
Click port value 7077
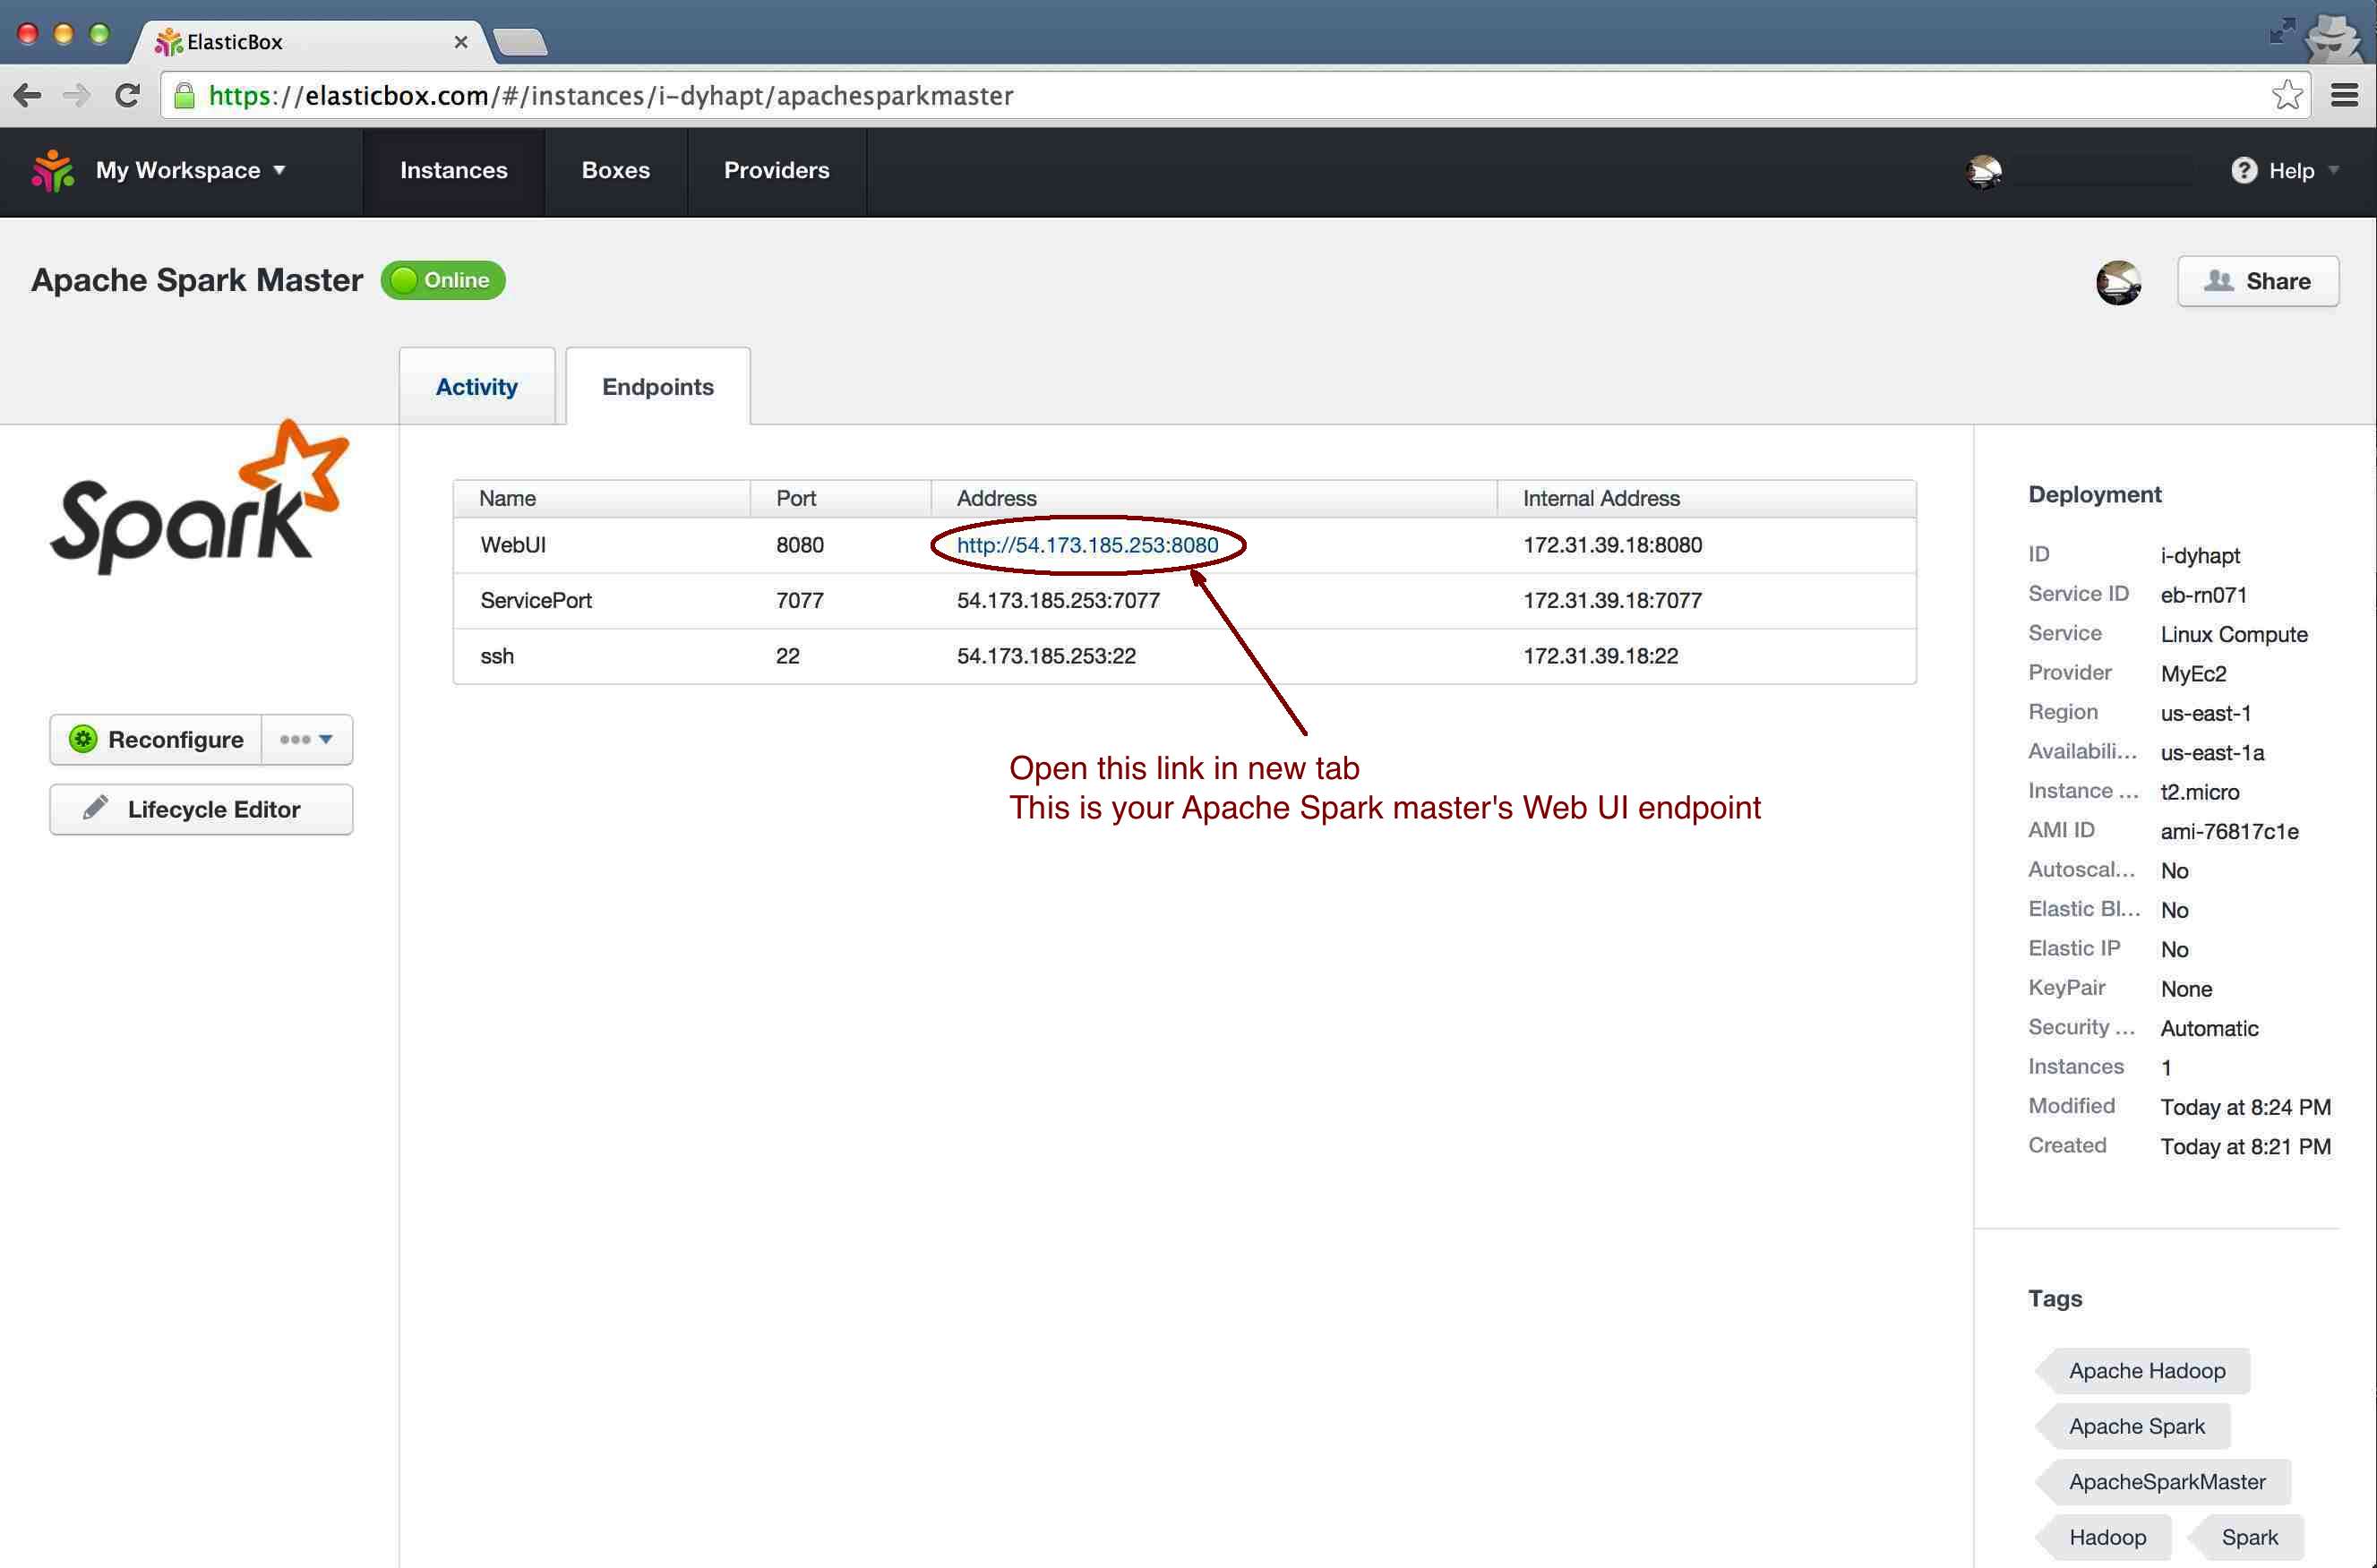pyautogui.click(x=800, y=600)
